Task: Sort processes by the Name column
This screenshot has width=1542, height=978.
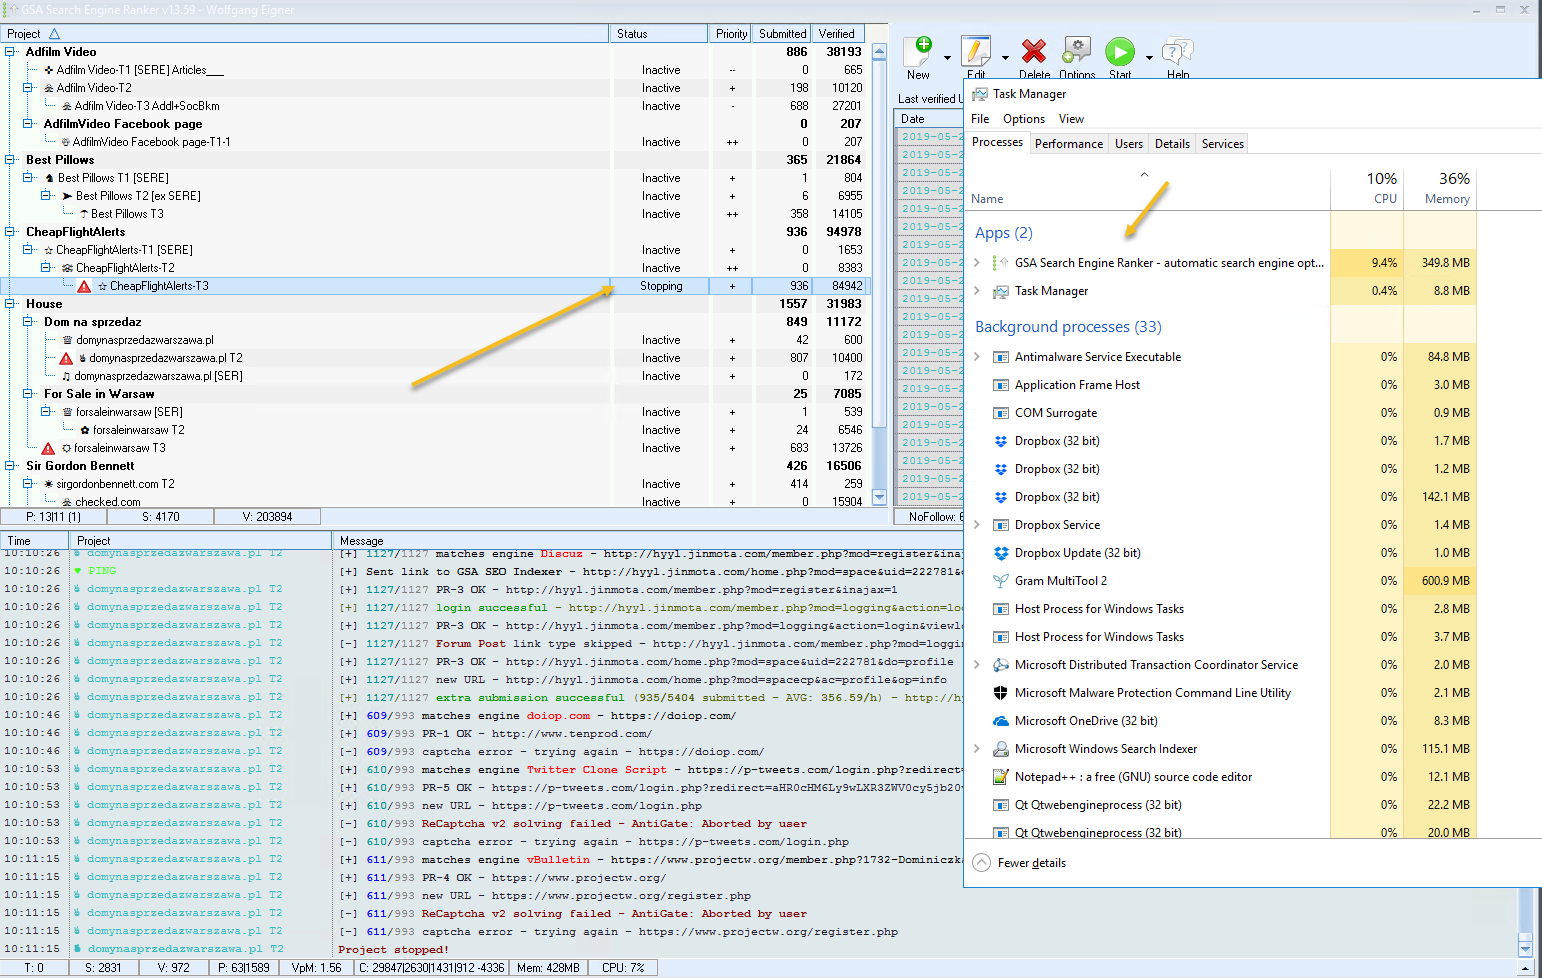Action: [x=1147, y=188]
